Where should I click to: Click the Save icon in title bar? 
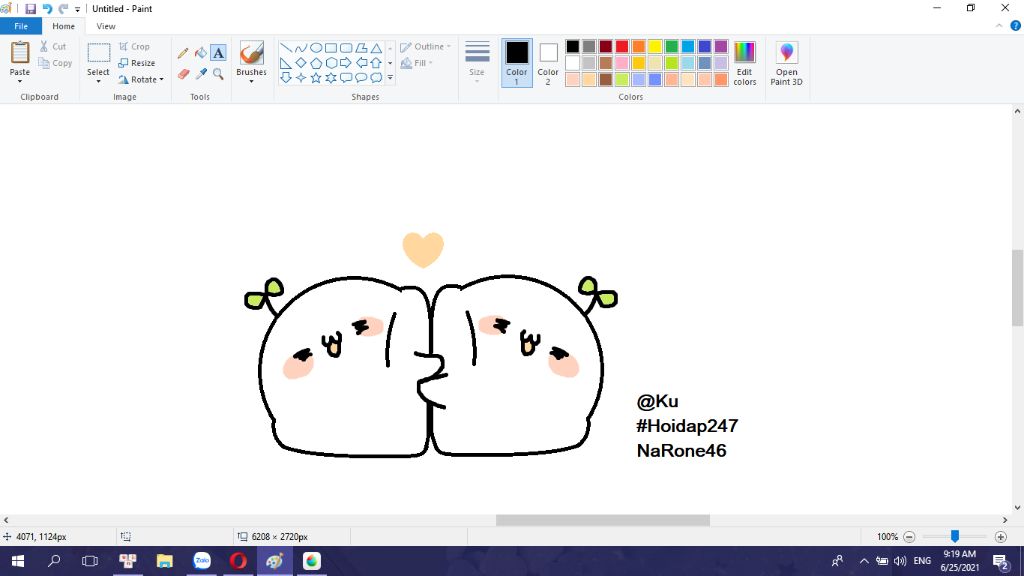click(31, 9)
